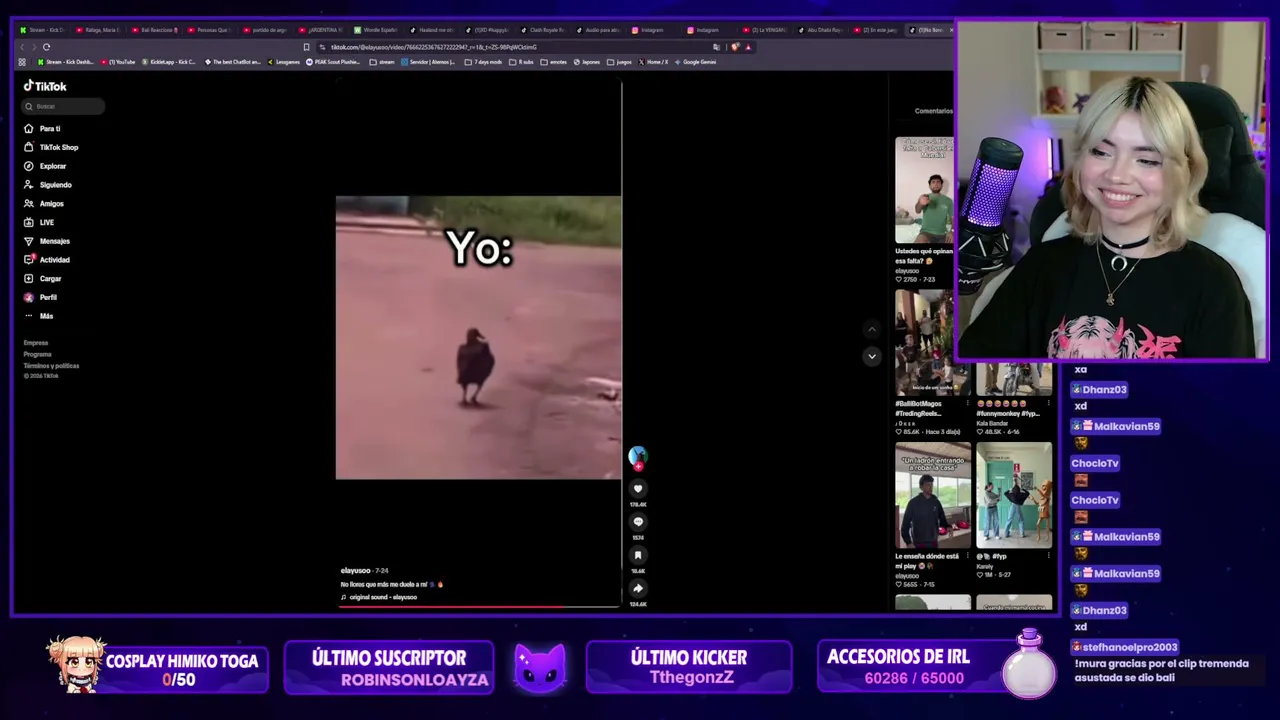Bookmark this page from the address bar
The image size is (1280, 720).
[x=306, y=47]
